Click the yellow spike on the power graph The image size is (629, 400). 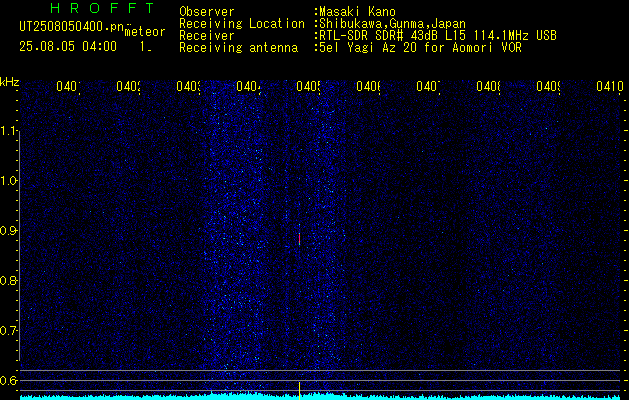click(299, 390)
